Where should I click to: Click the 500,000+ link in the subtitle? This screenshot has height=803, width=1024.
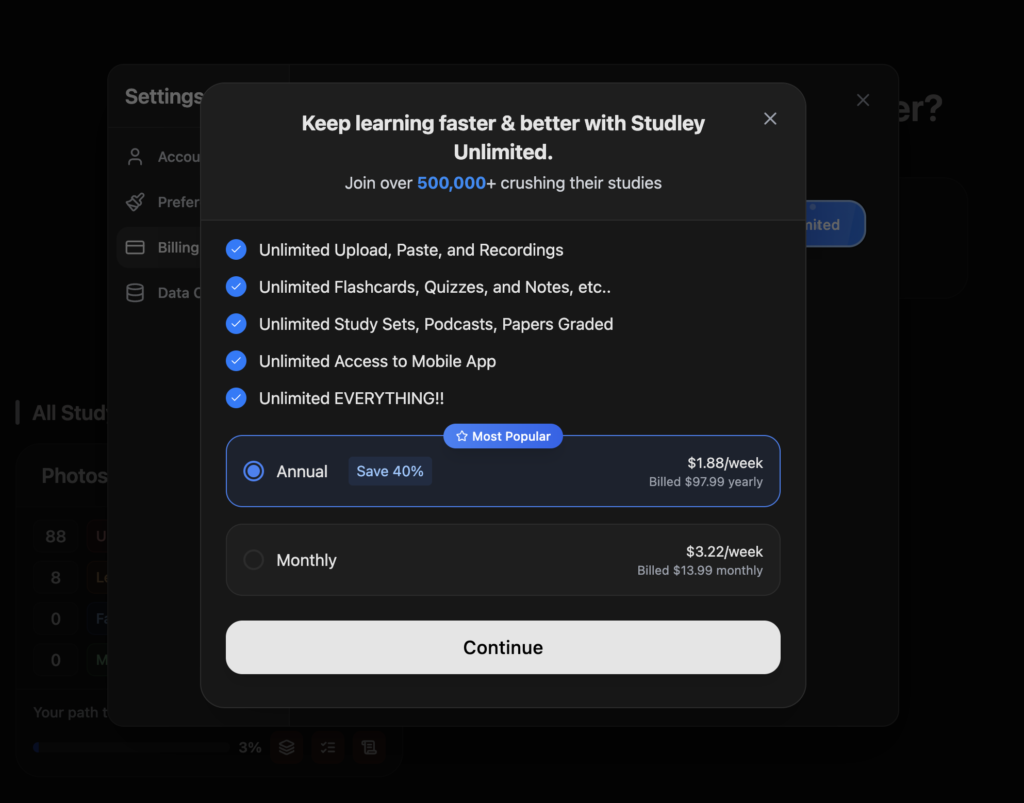(x=450, y=183)
